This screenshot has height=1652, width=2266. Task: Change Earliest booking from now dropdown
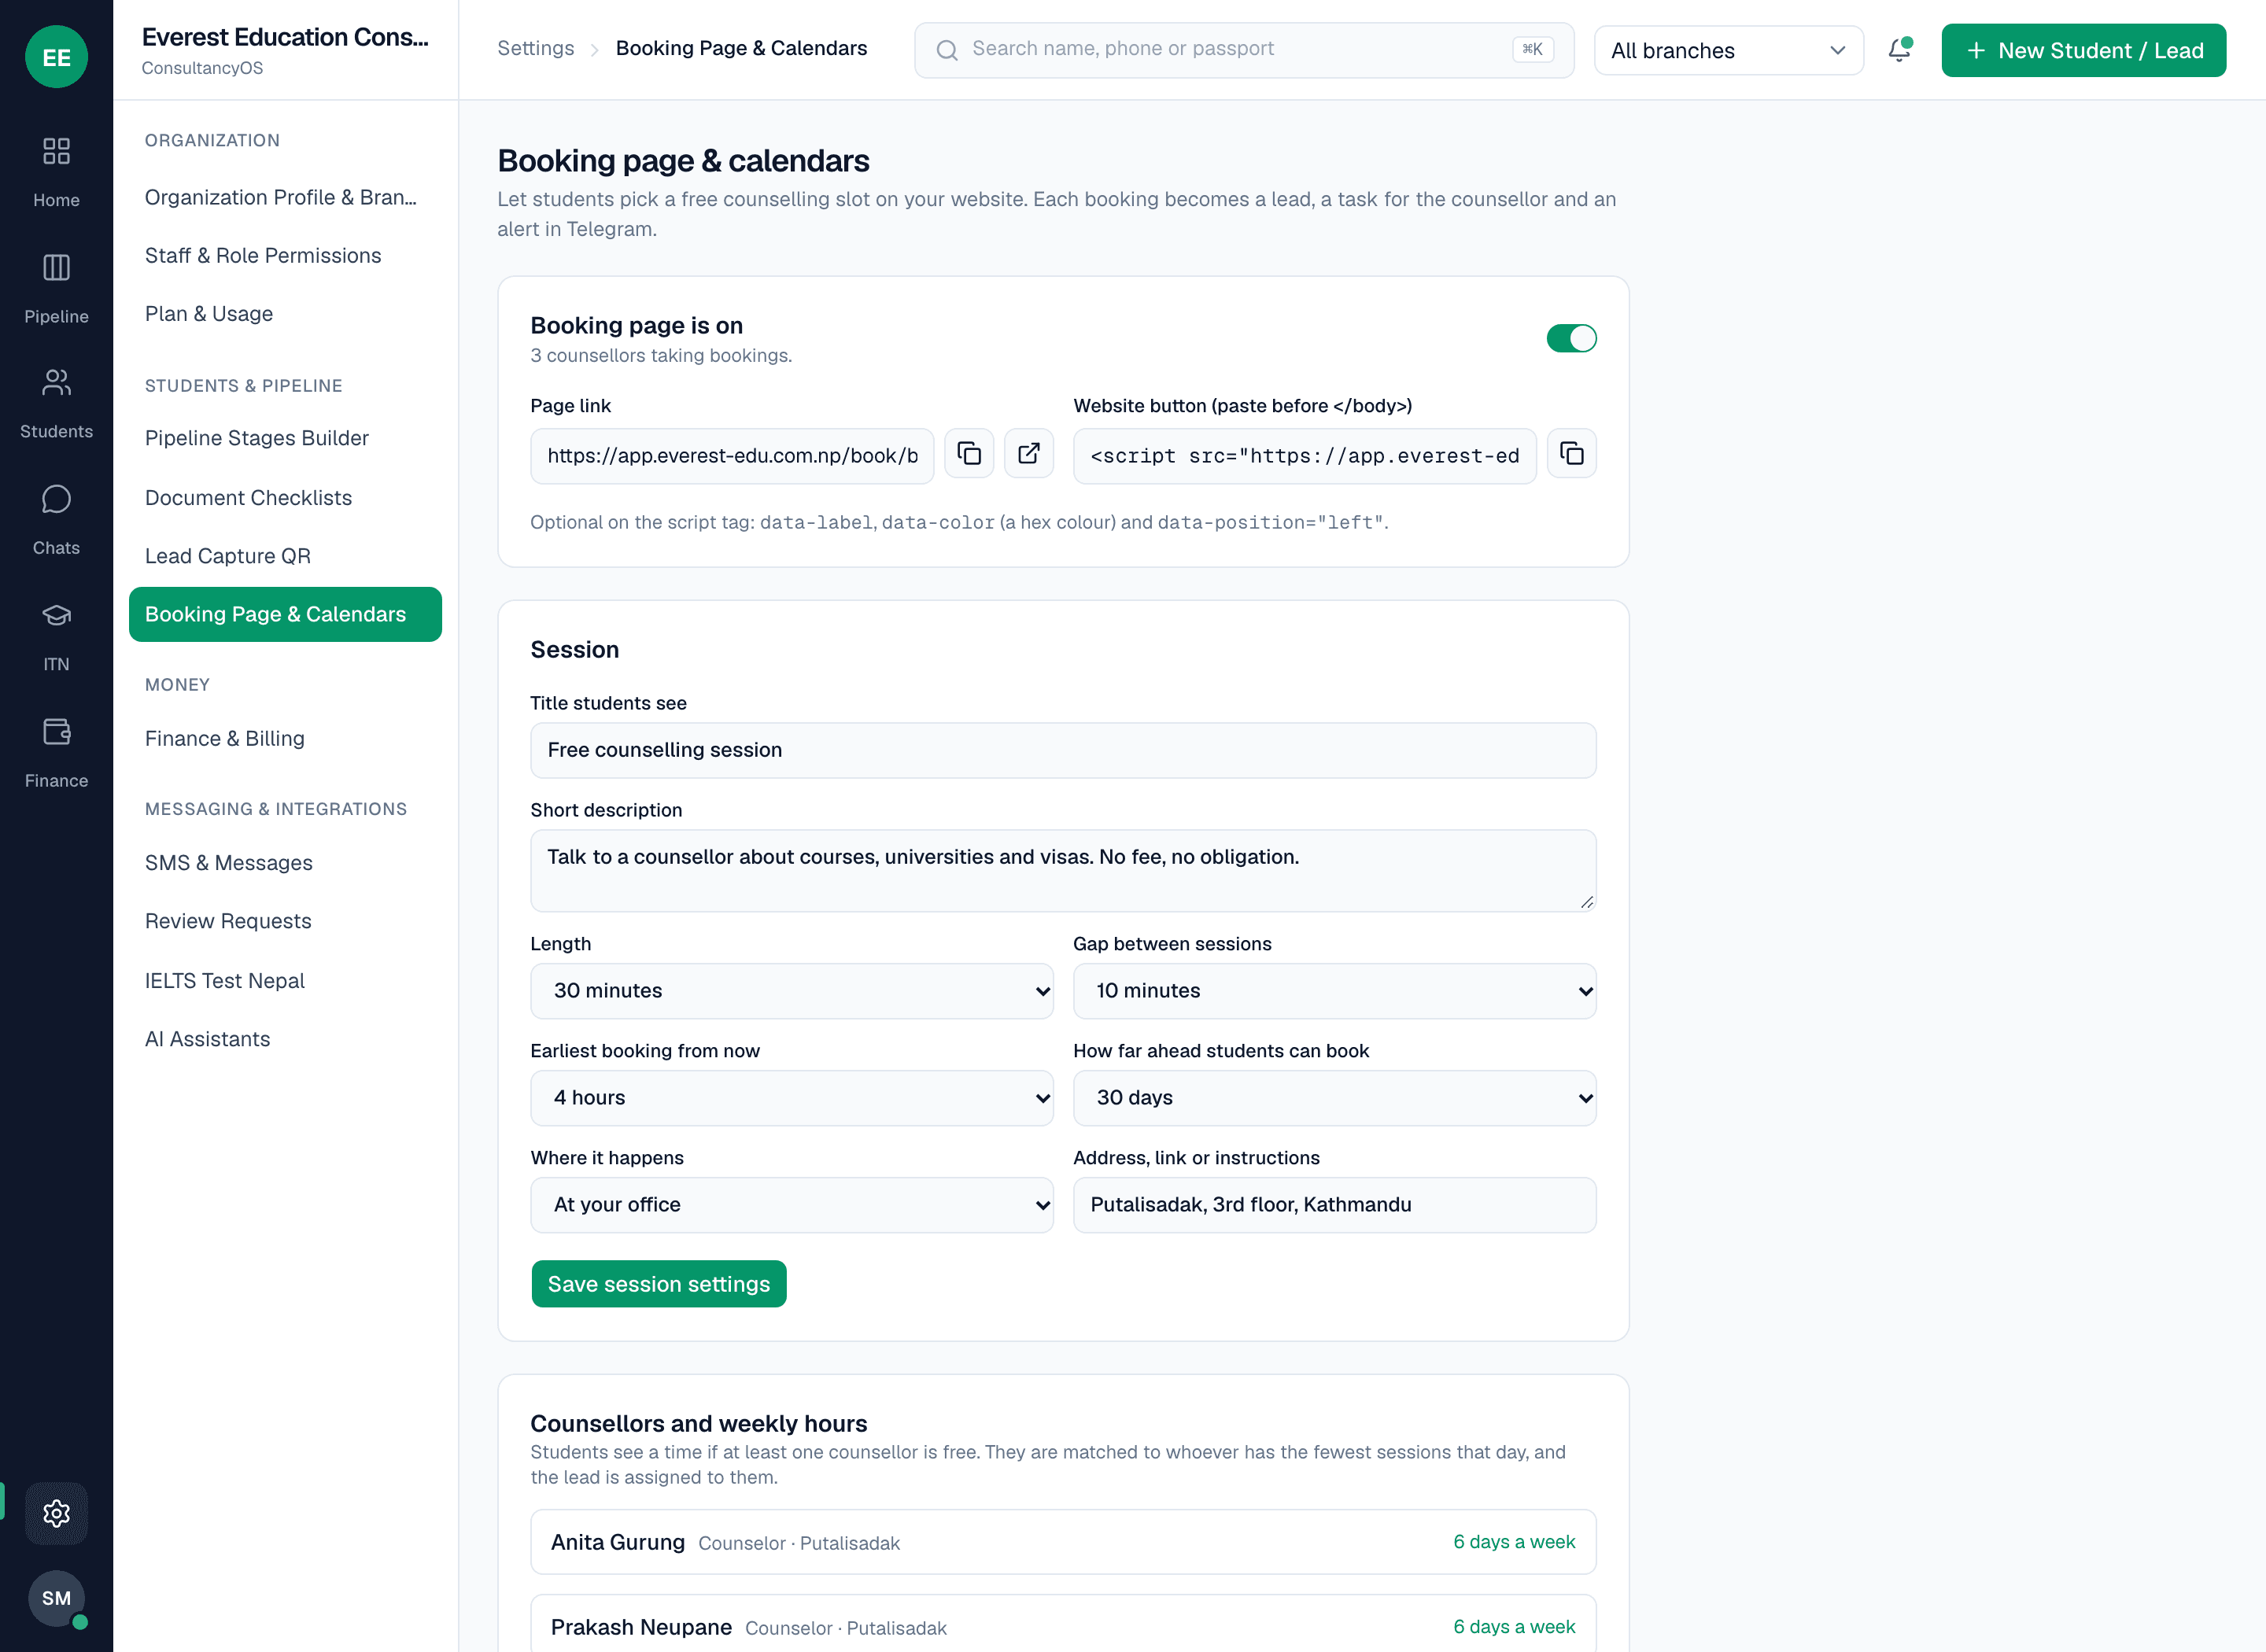[x=791, y=1098]
